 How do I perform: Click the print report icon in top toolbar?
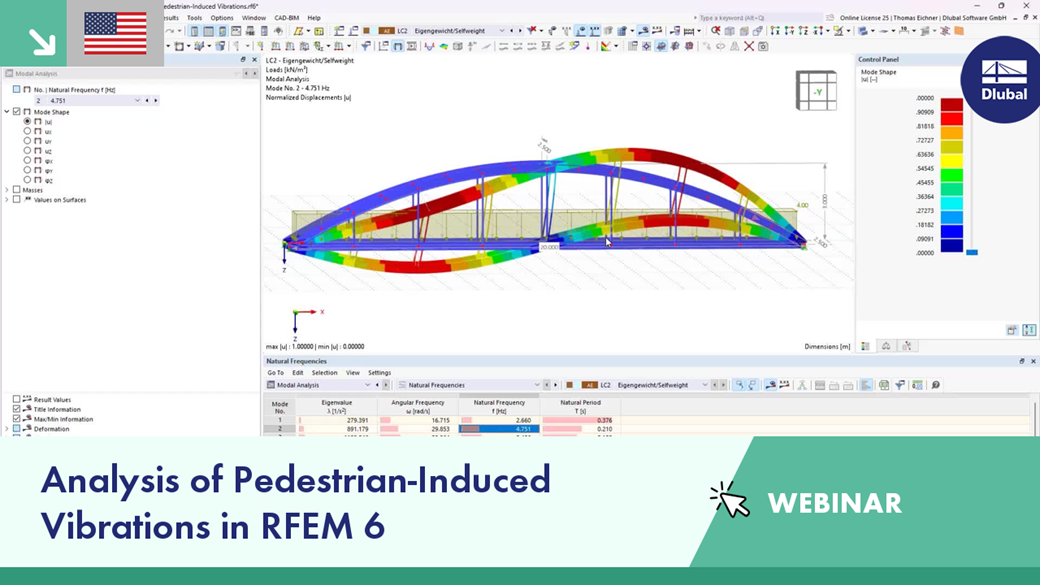[250, 31]
